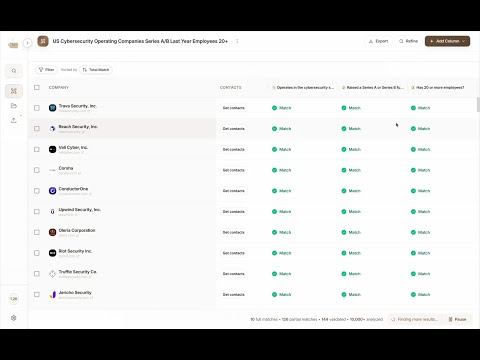Screen dimensions: 480x360
Task: Check the Truffle Security Co. row checkbox
Action: 37,274
